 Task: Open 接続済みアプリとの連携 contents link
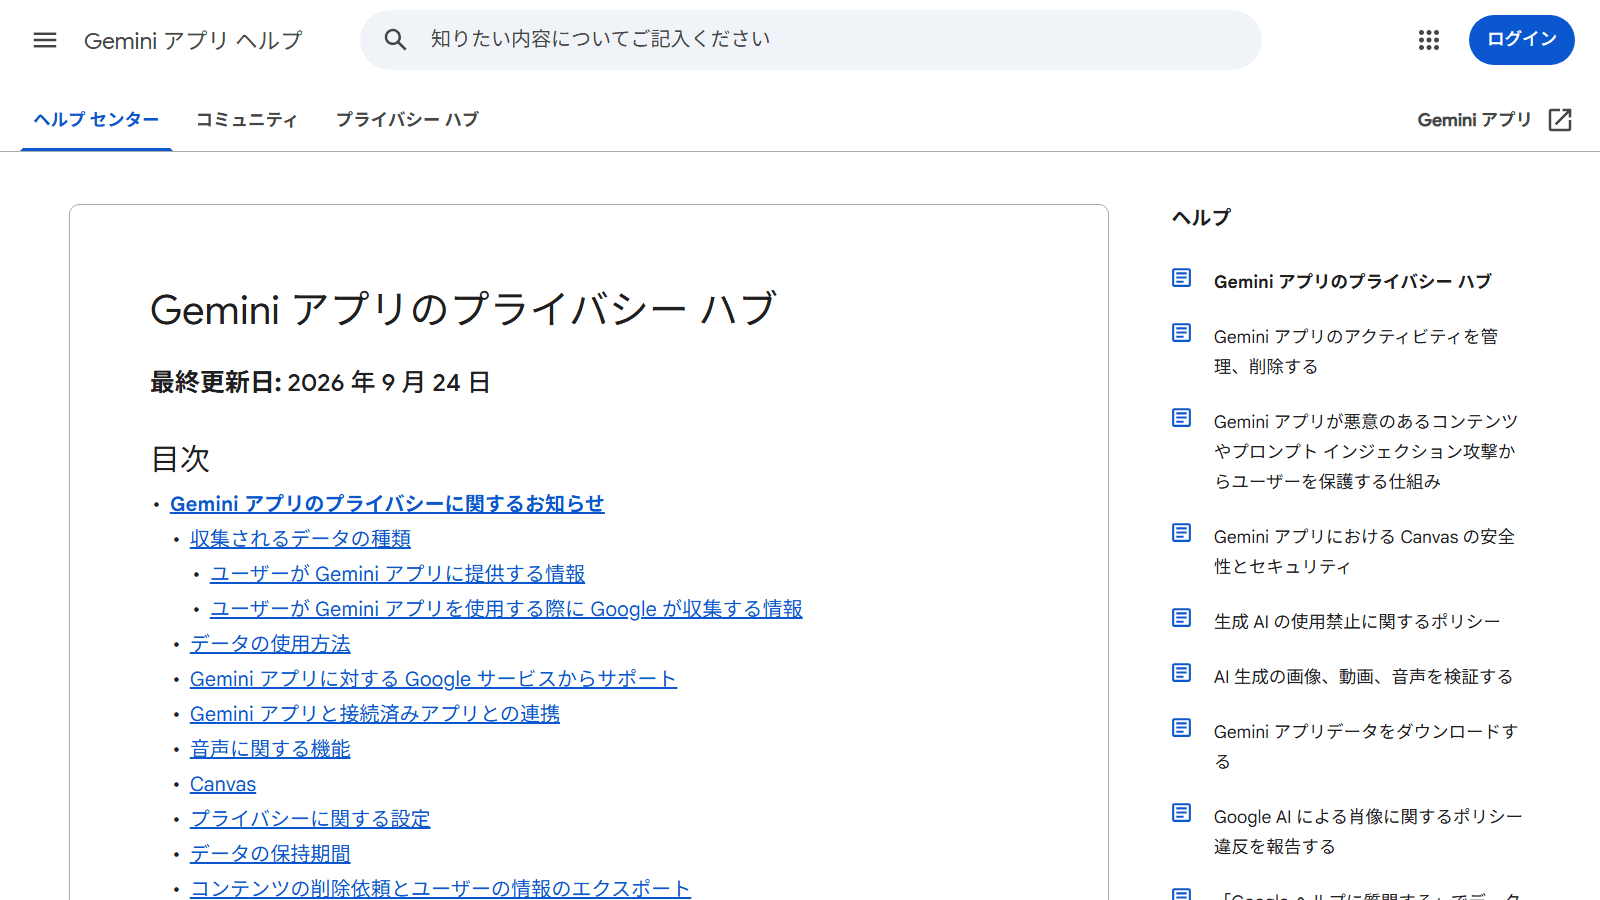coord(375,714)
